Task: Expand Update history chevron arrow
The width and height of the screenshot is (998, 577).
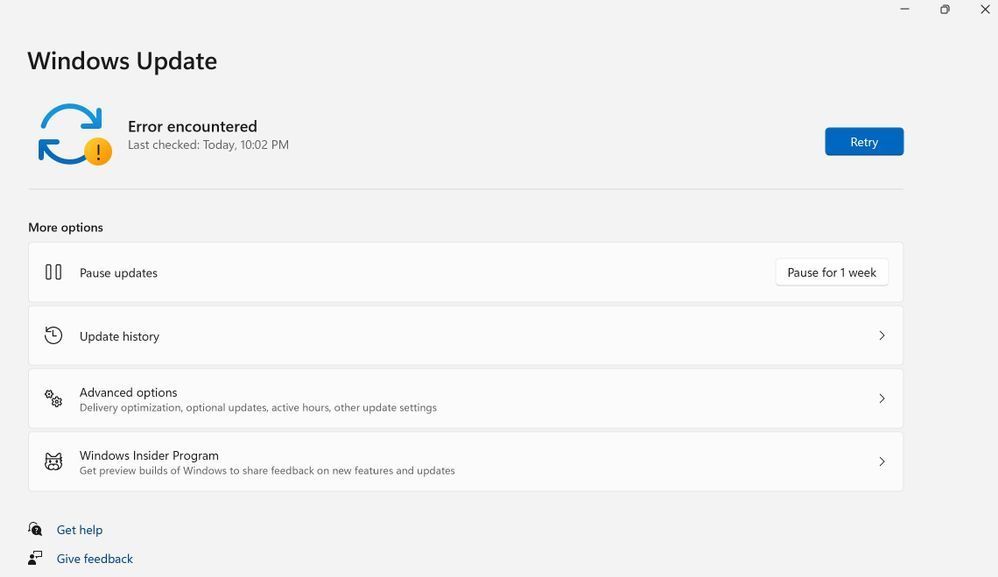Action: [x=881, y=336]
